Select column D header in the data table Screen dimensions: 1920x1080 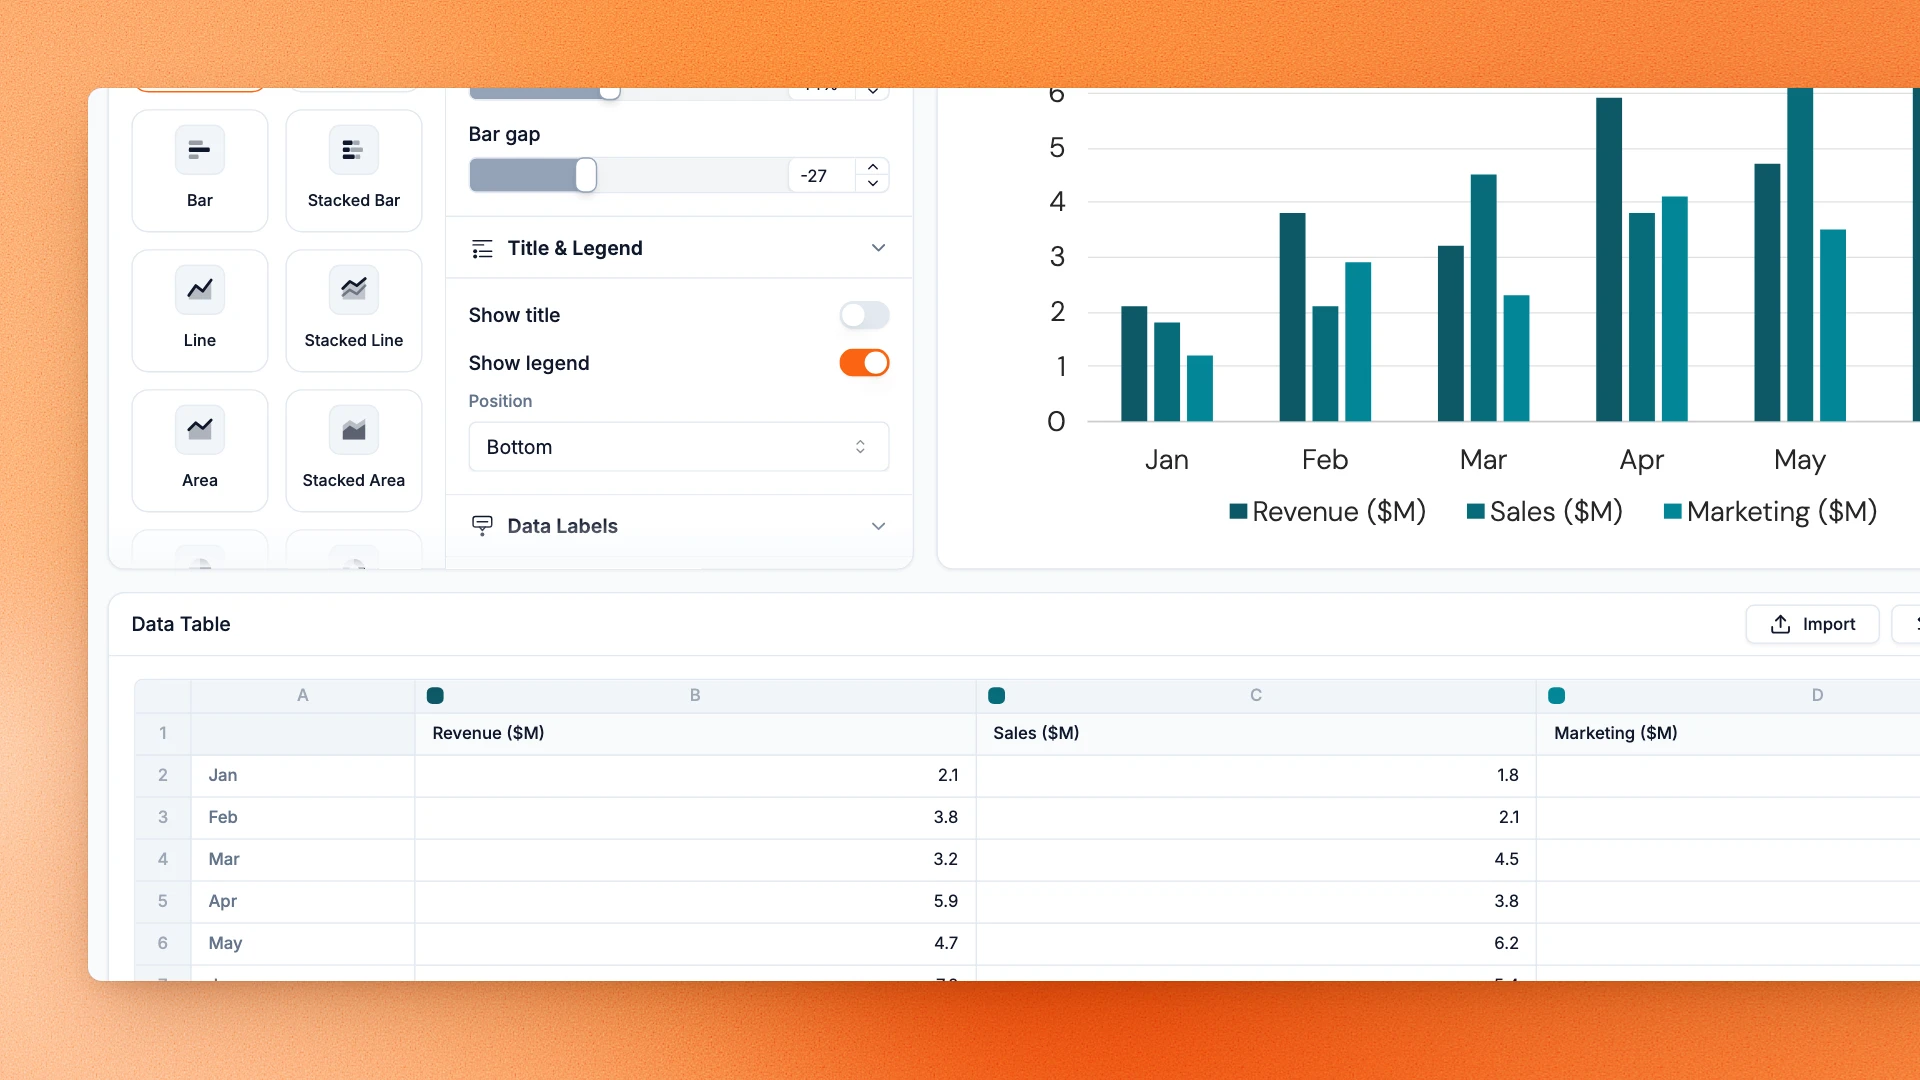point(1728,695)
